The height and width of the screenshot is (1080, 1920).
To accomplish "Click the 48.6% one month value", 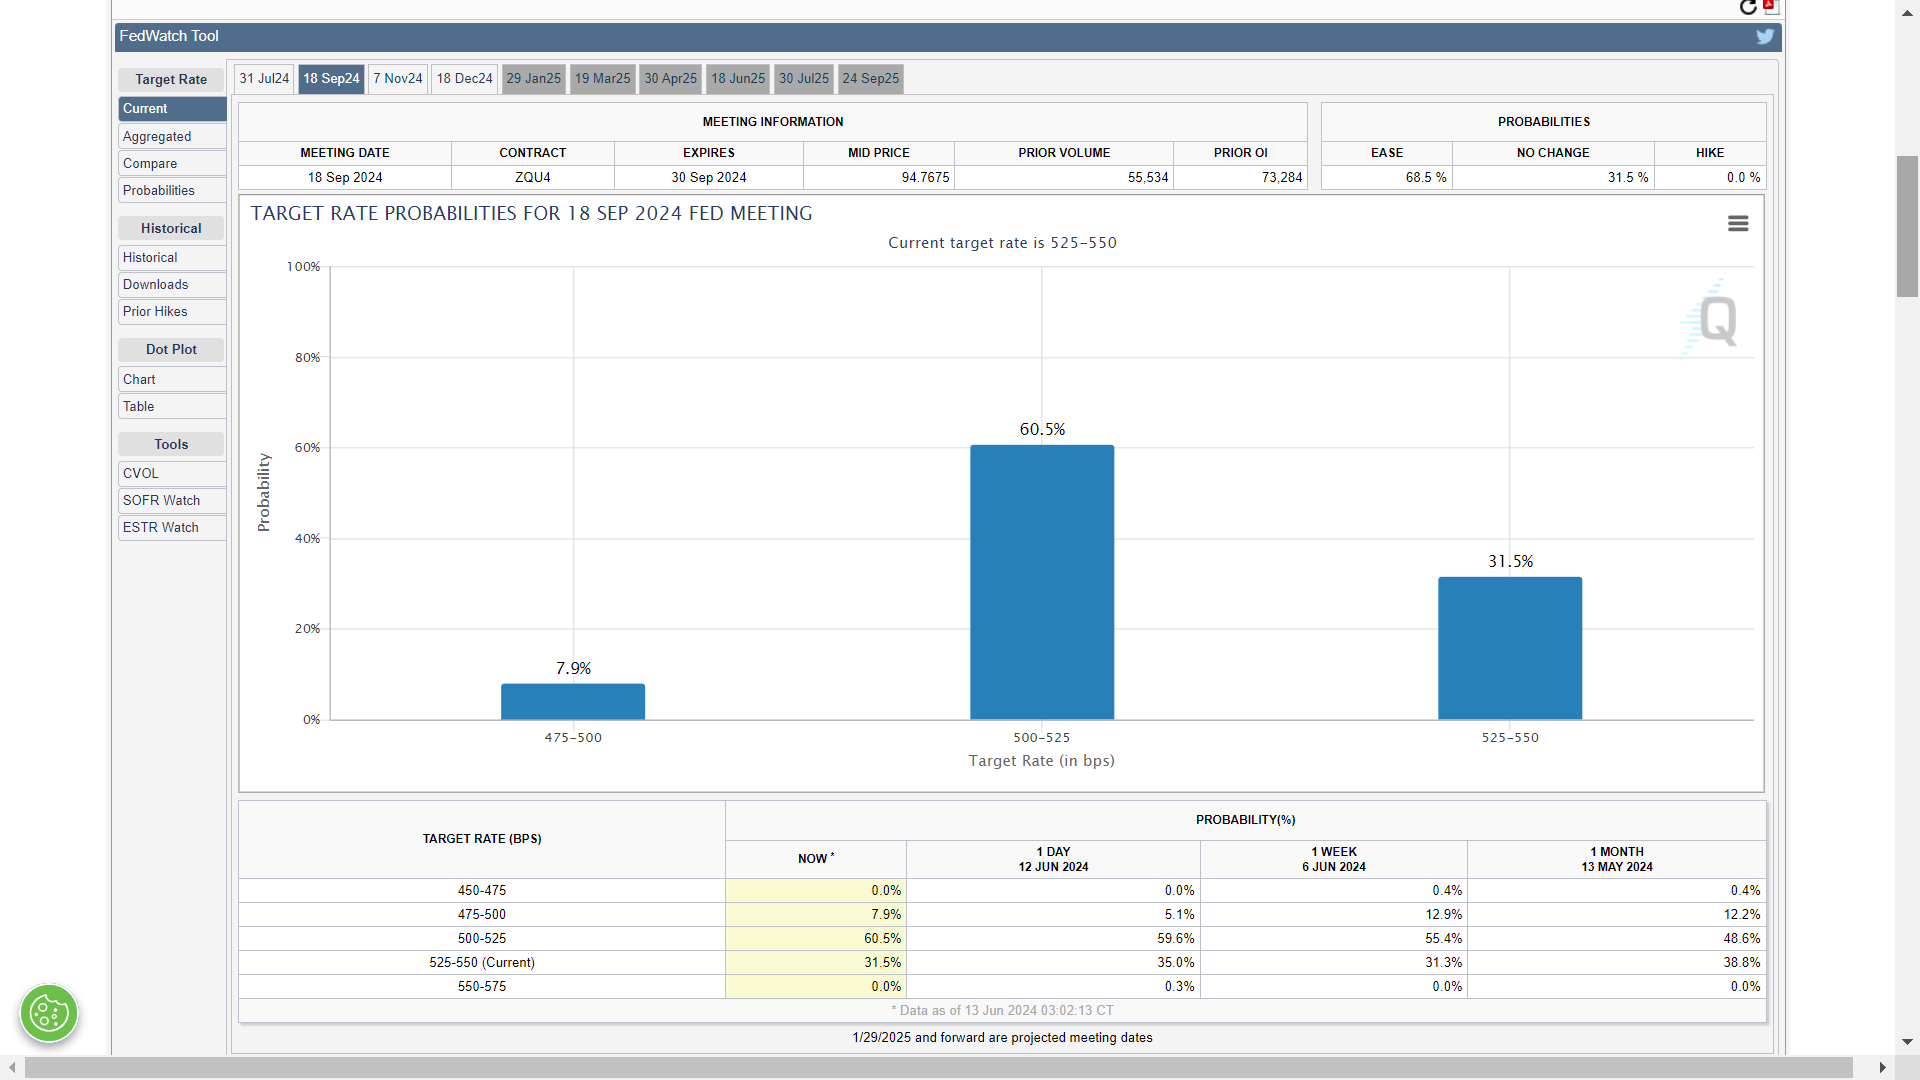I will coord(1742,938).
